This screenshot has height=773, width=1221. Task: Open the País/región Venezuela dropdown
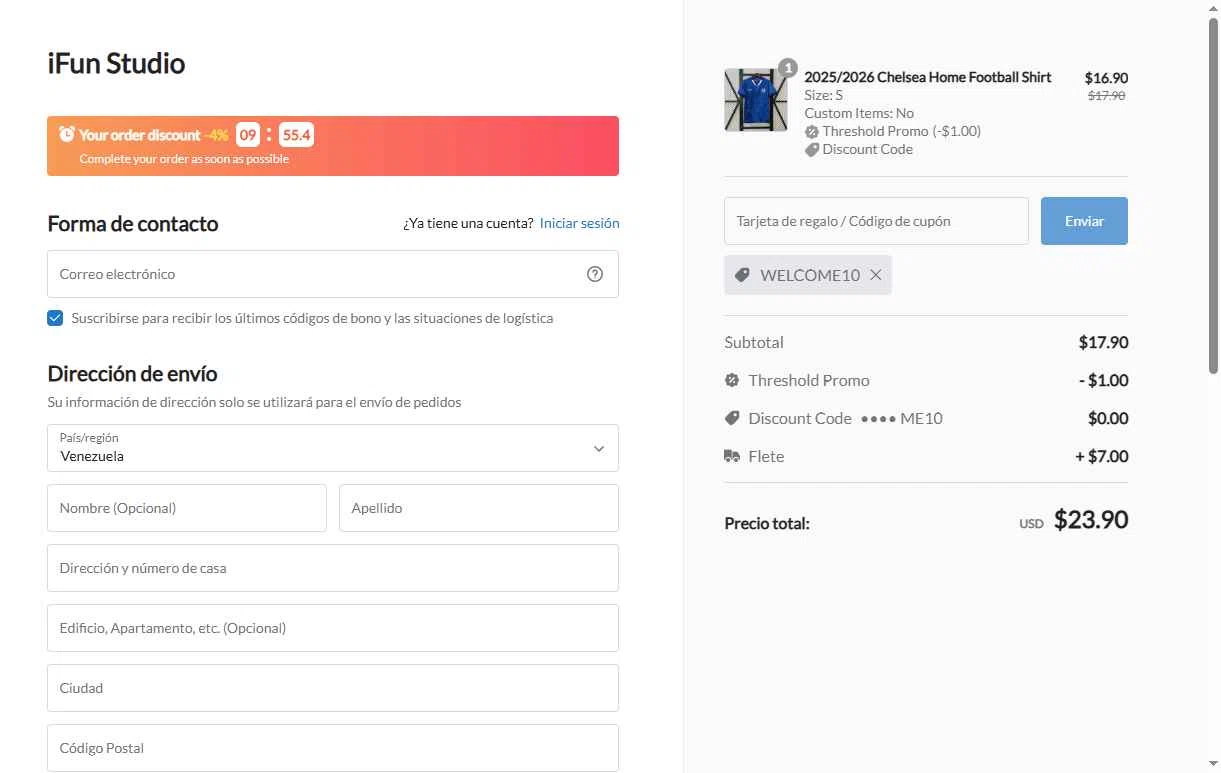pyautogui.click(x=333, y=448)
